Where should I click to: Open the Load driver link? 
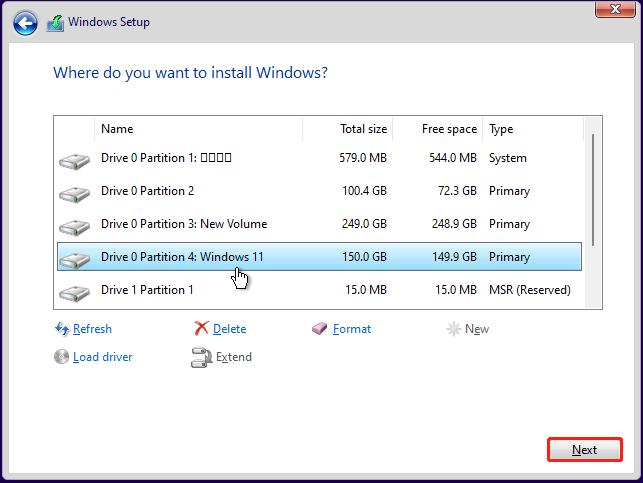click(x=103, y=357)
